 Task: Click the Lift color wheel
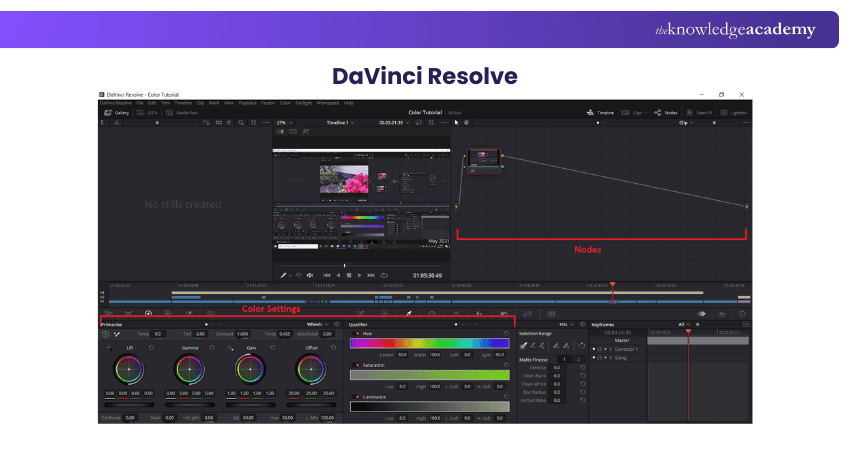(129, 369)
